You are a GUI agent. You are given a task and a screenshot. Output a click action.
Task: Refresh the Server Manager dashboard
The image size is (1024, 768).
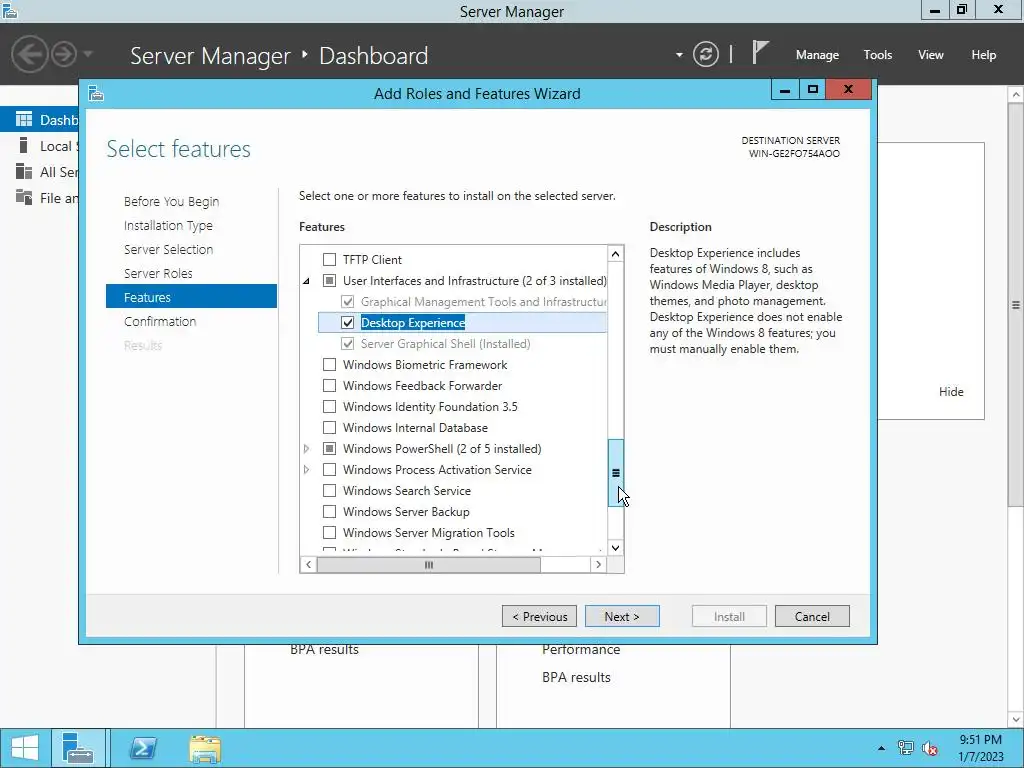[705, 54]
